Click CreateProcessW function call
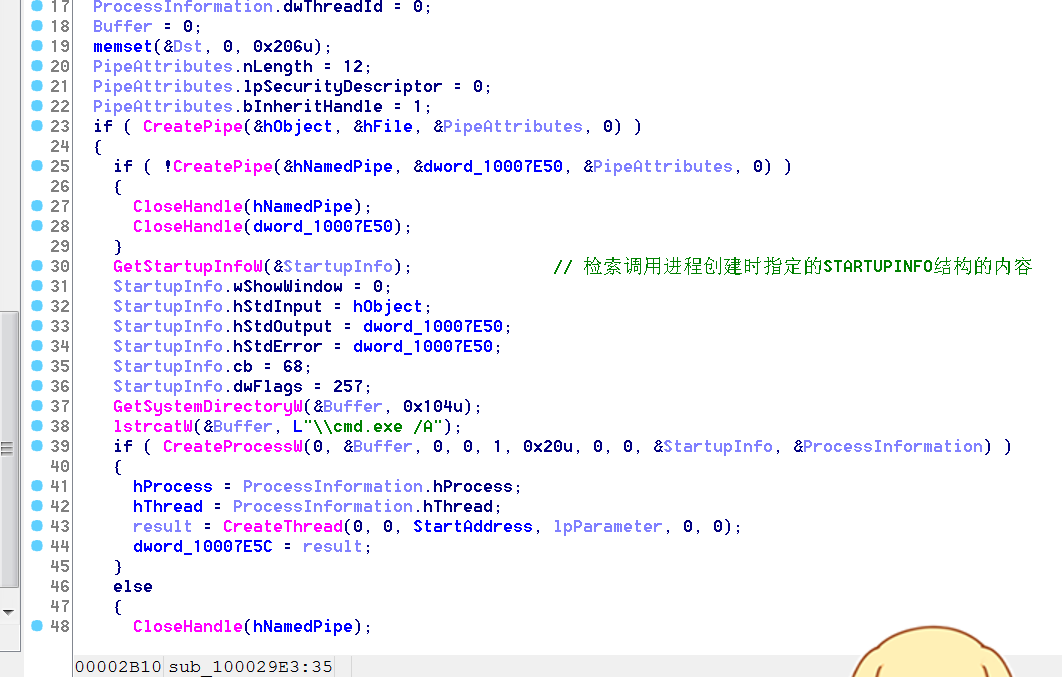The width and height of the screenshot is (1062, 677). [233, 447]
